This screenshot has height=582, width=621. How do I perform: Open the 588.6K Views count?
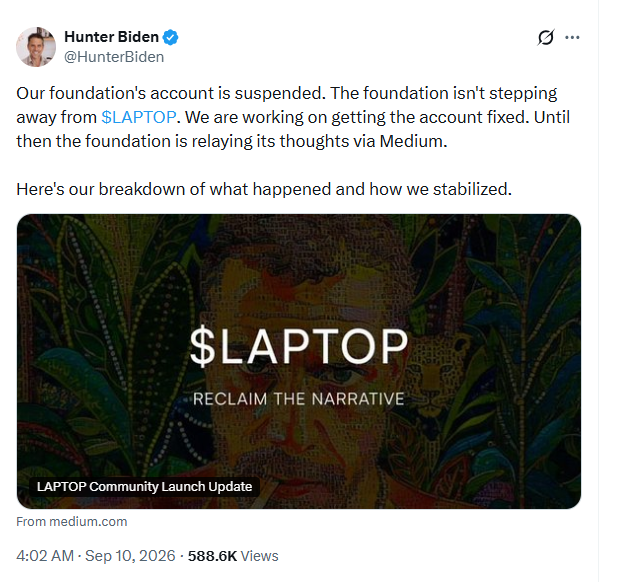233,556
